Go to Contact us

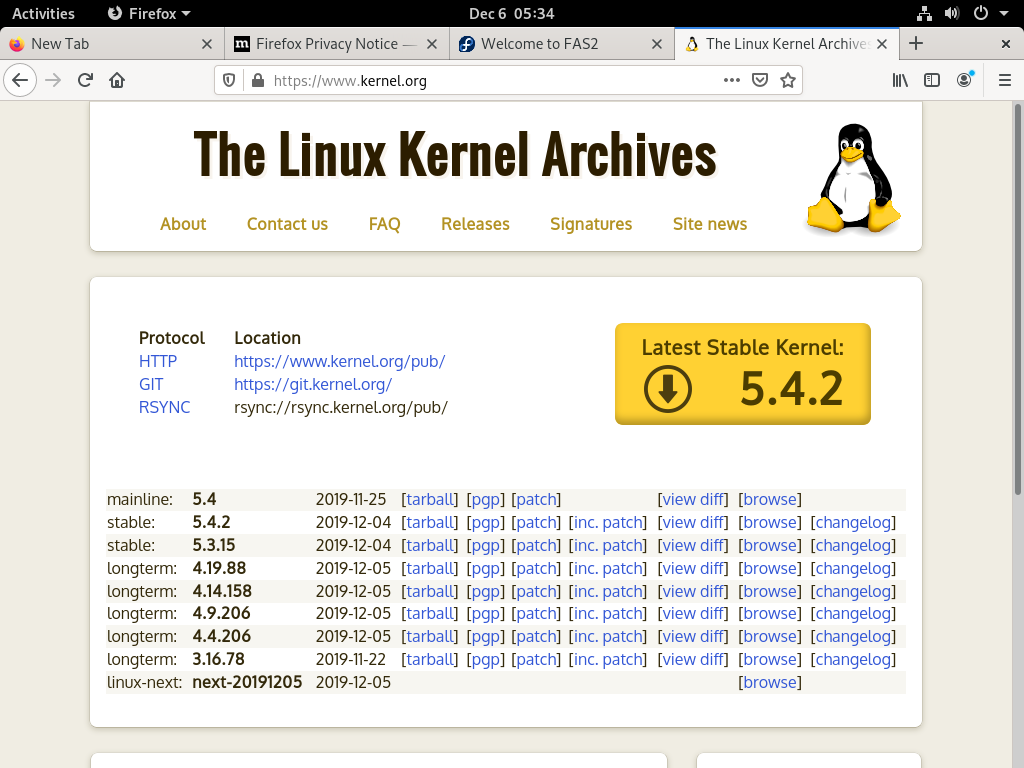pyautogui.click(x=287, y=224)
